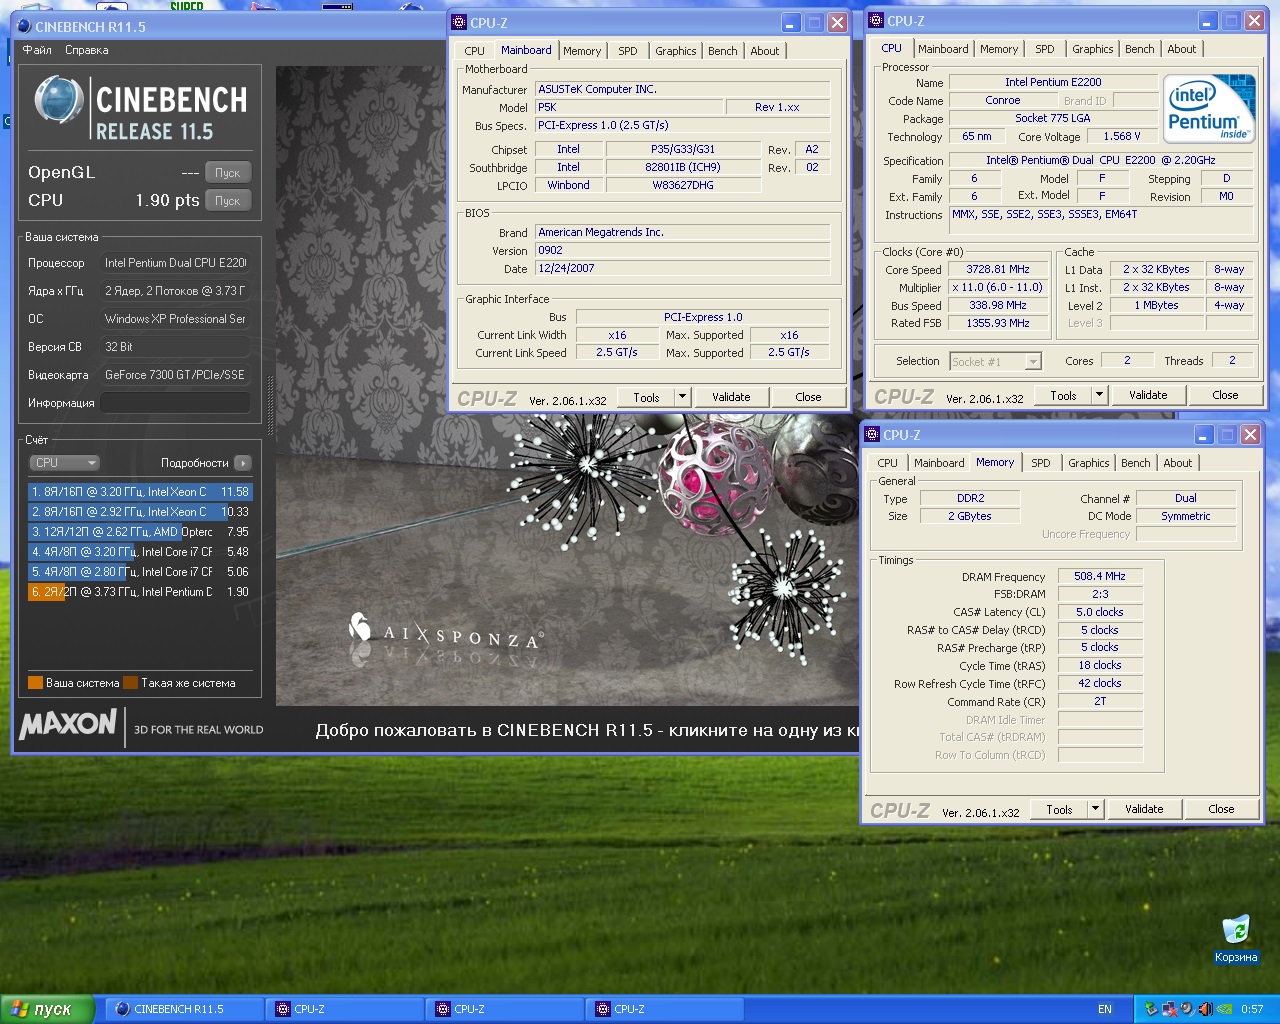Click the Core Voltage value 1.568 V
The image size is (1280, 1024).
tap(1122, 136)
